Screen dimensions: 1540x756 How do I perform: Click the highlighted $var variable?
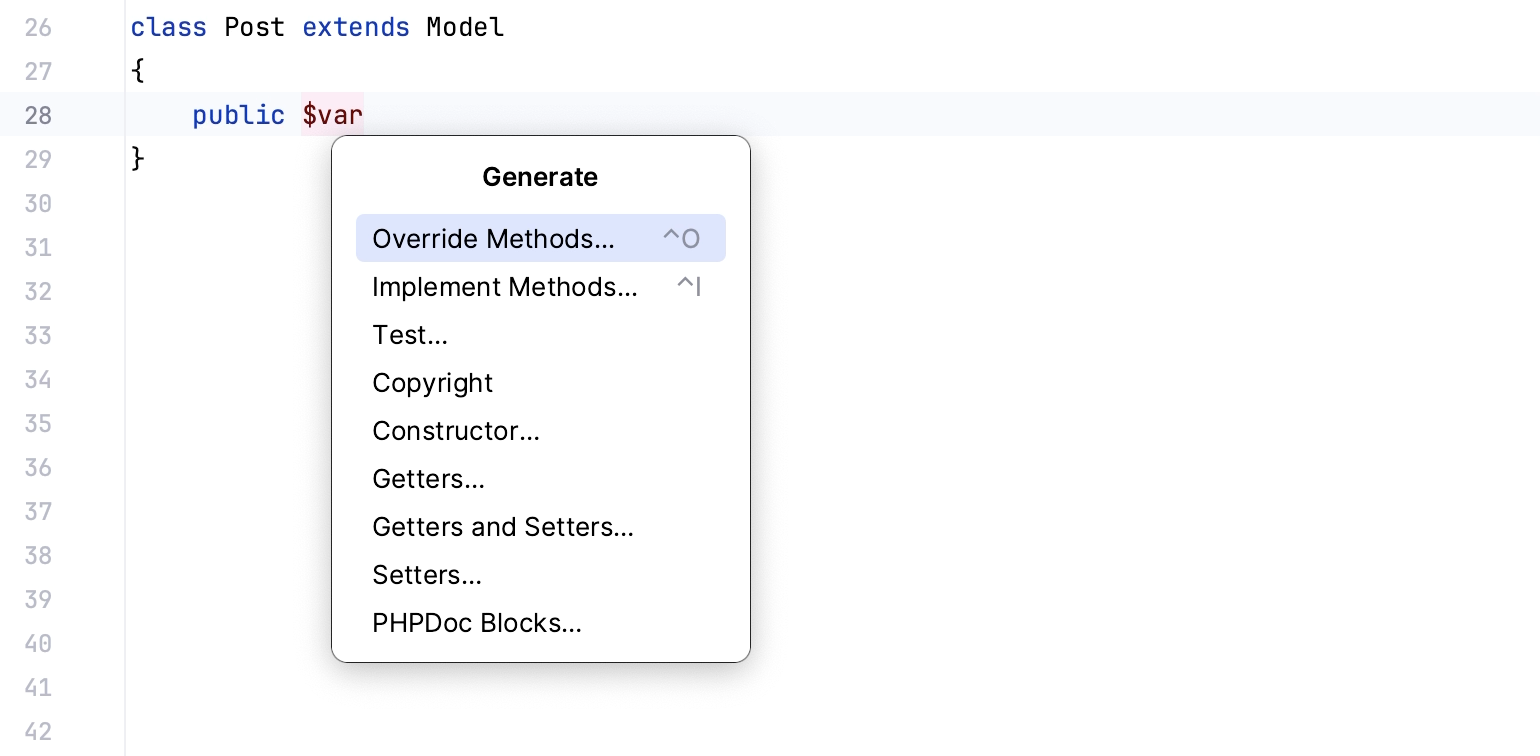tap(332, 115)
